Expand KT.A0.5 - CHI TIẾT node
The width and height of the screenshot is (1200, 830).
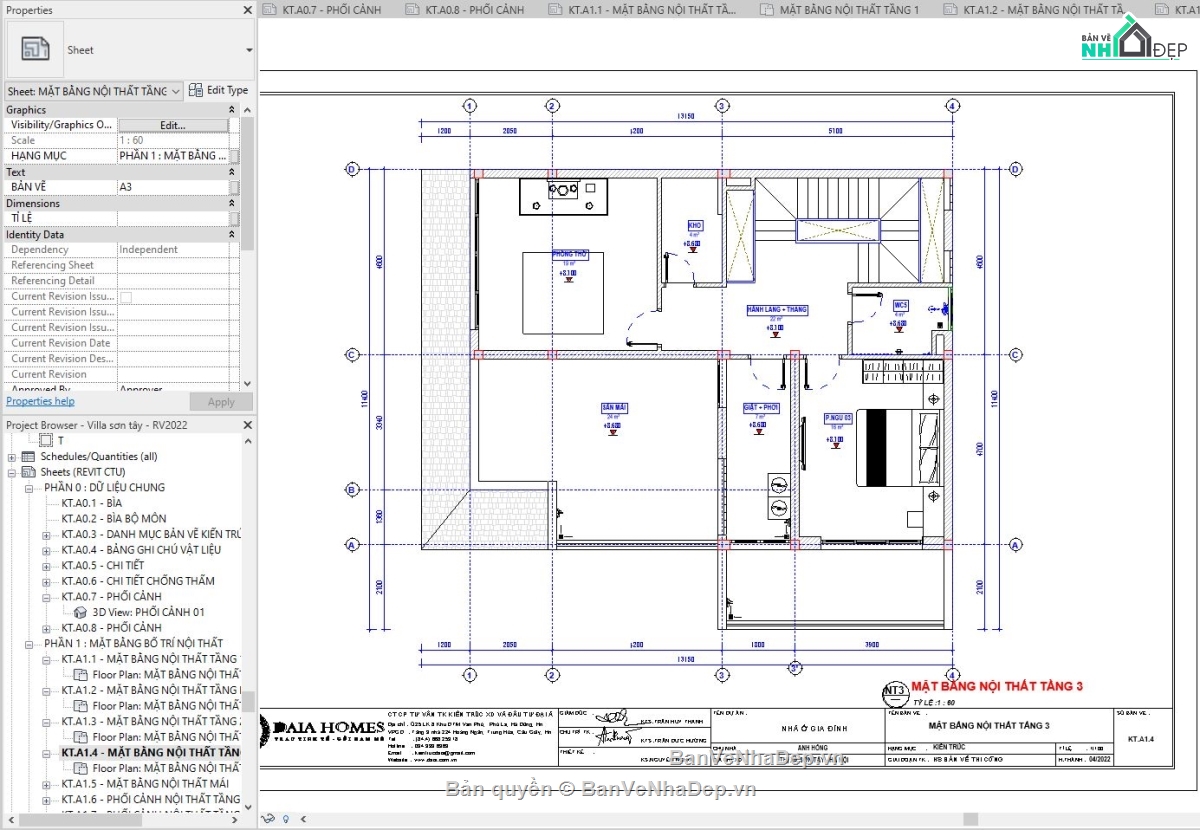(x=46, y=566)
